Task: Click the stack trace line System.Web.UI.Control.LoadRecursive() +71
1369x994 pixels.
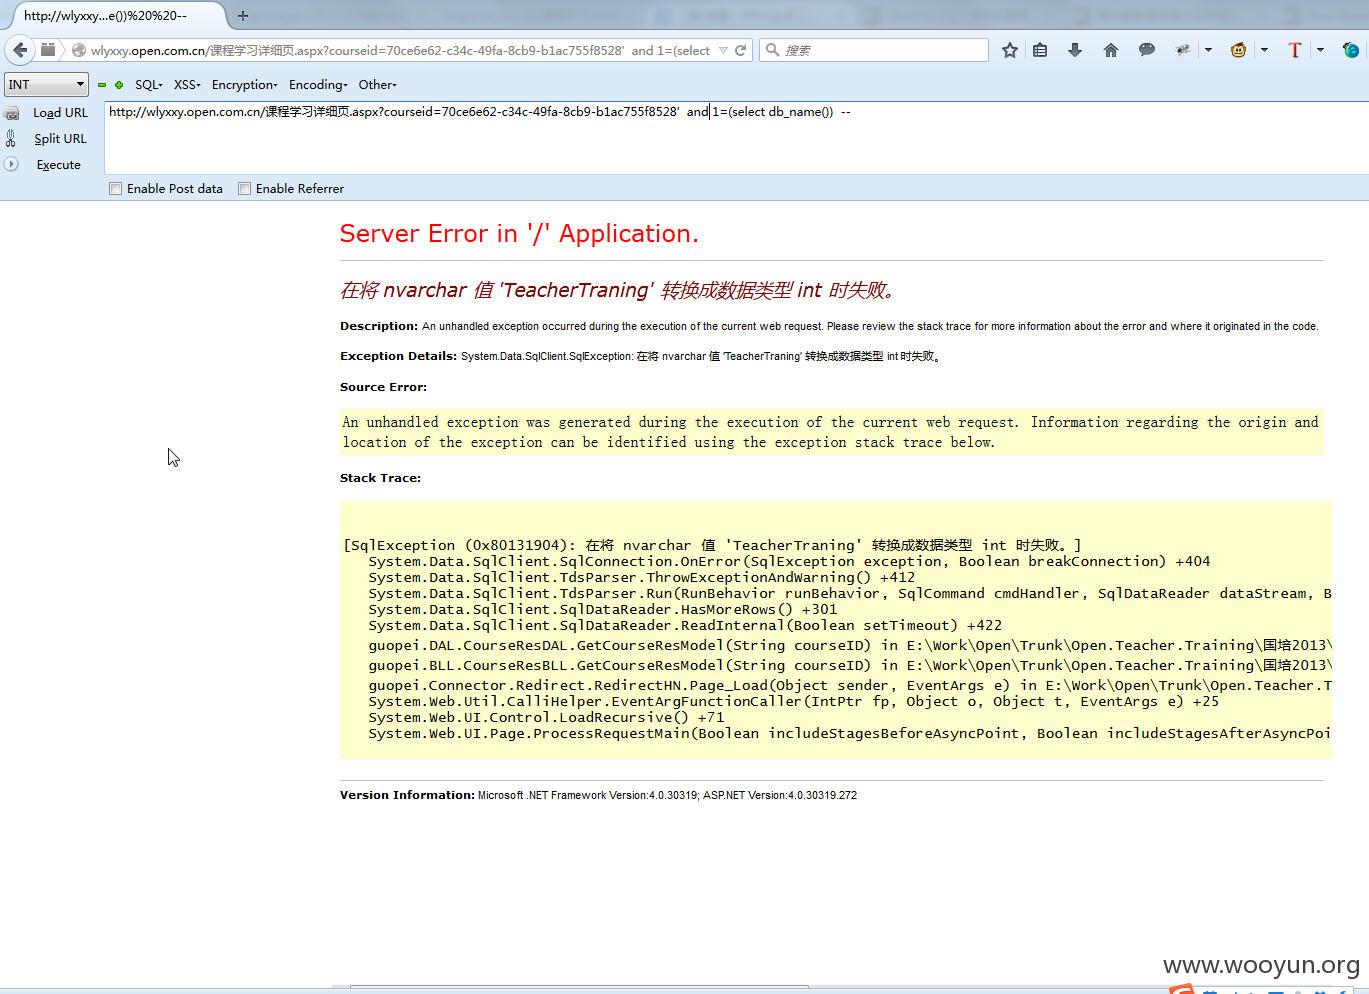Action: [x=546, y=717]
